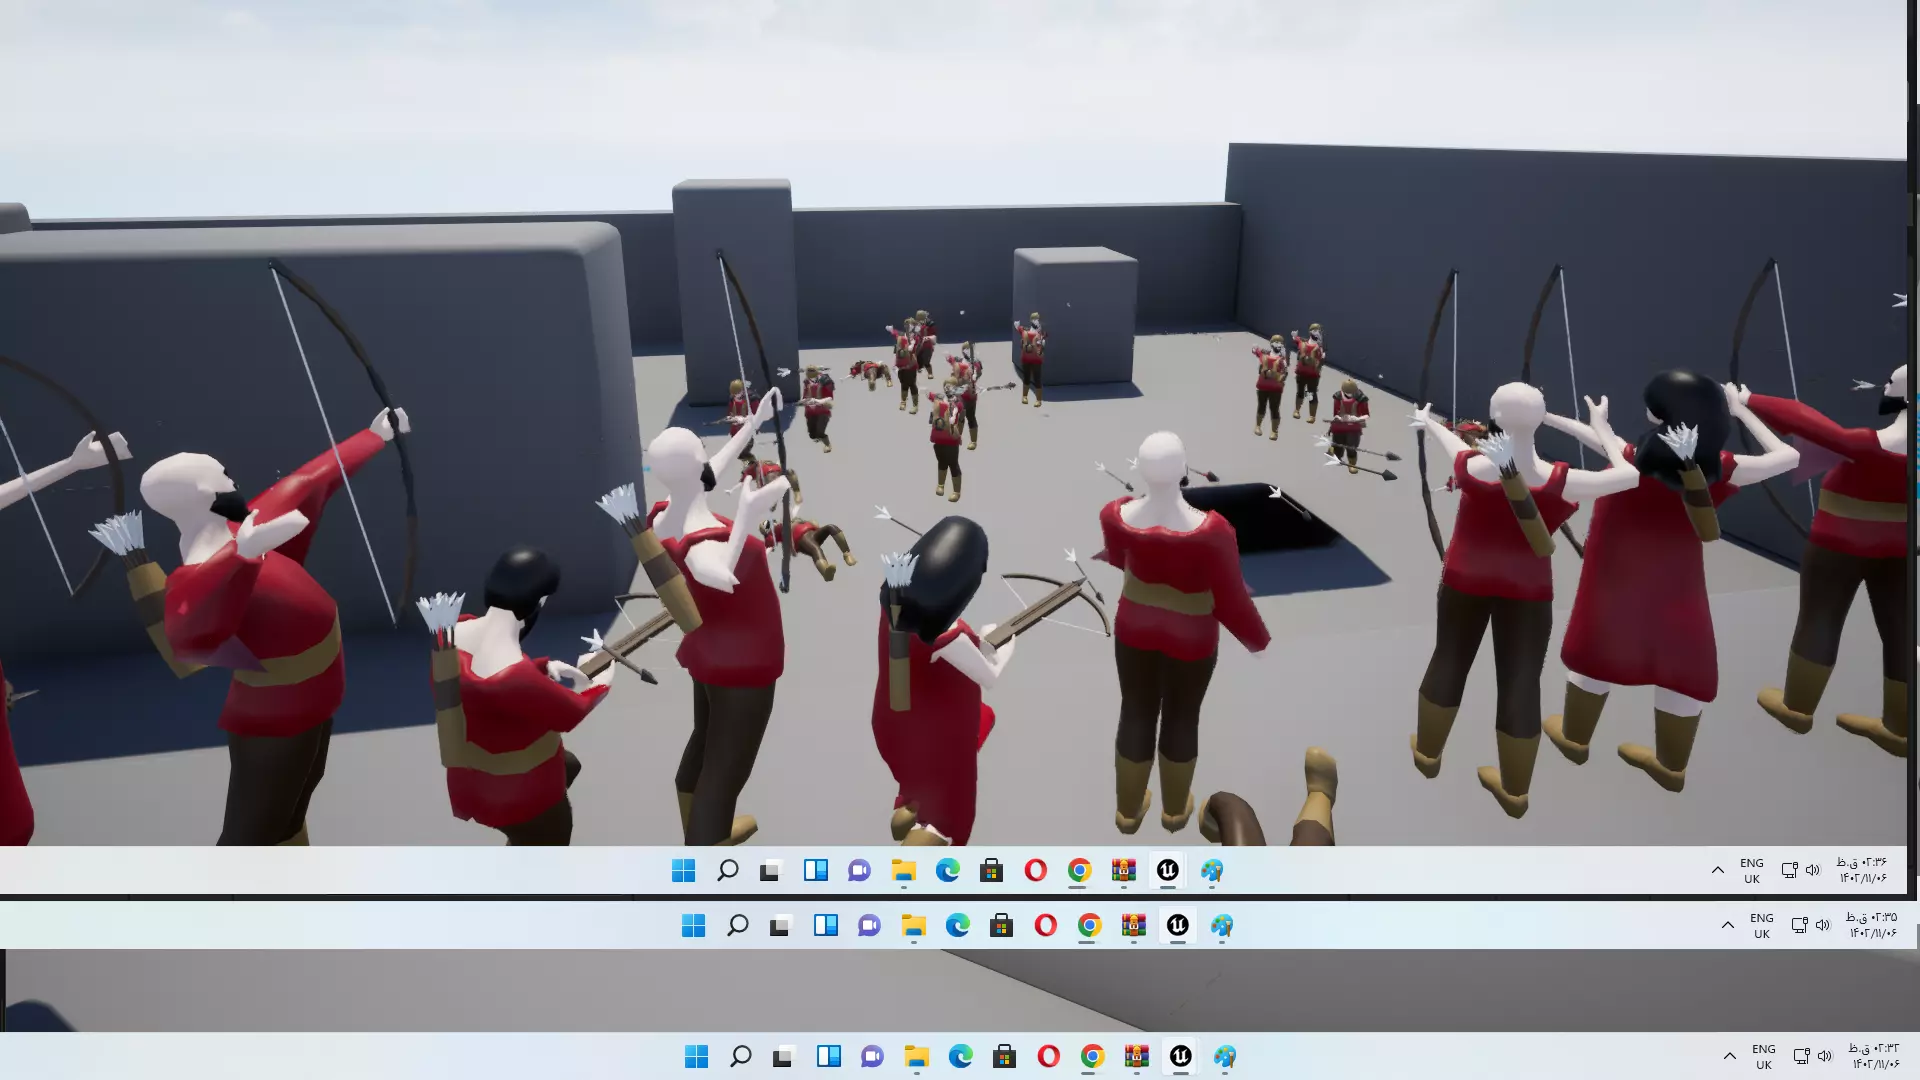Open WinRAR from the bottom taskbar
Viewport: 1920px width, 1080px height.
[x=1136, y=1056]
